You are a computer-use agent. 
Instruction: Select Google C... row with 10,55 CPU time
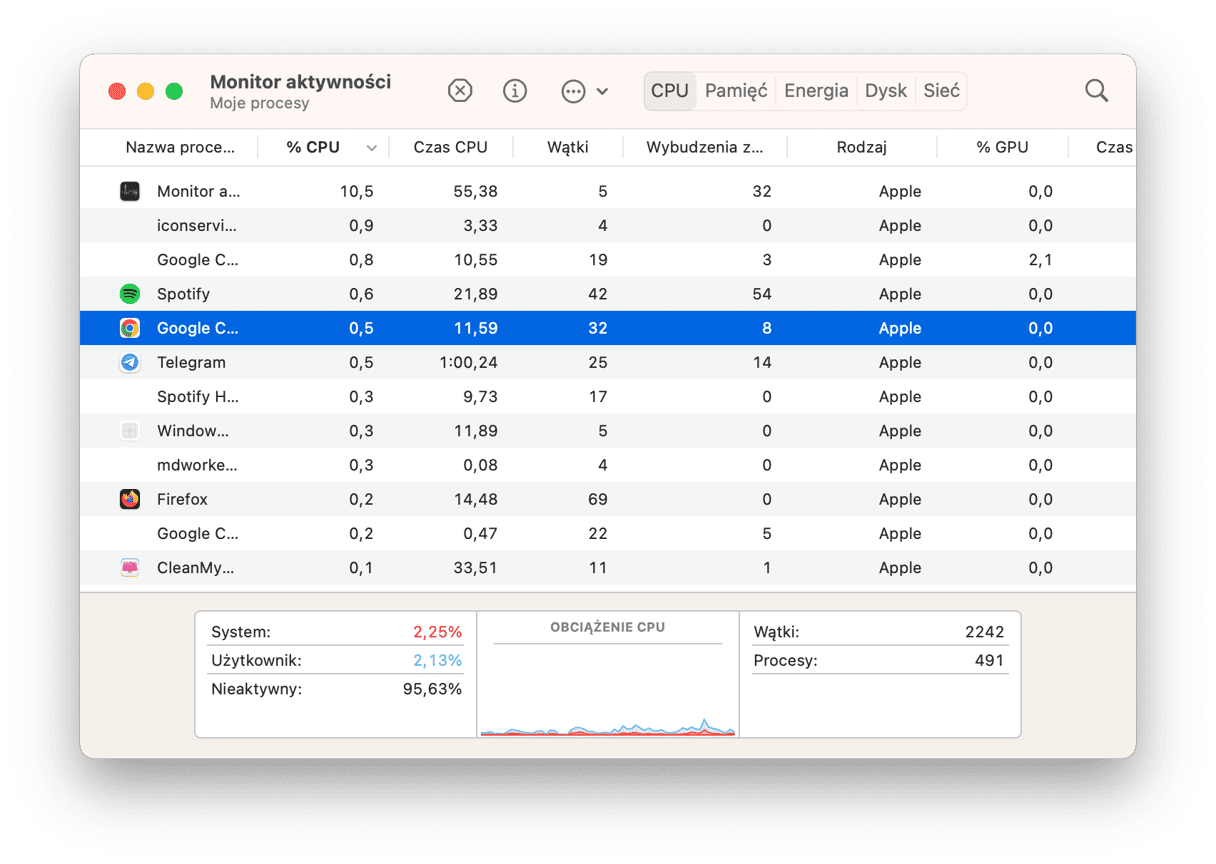click(608, 260)
